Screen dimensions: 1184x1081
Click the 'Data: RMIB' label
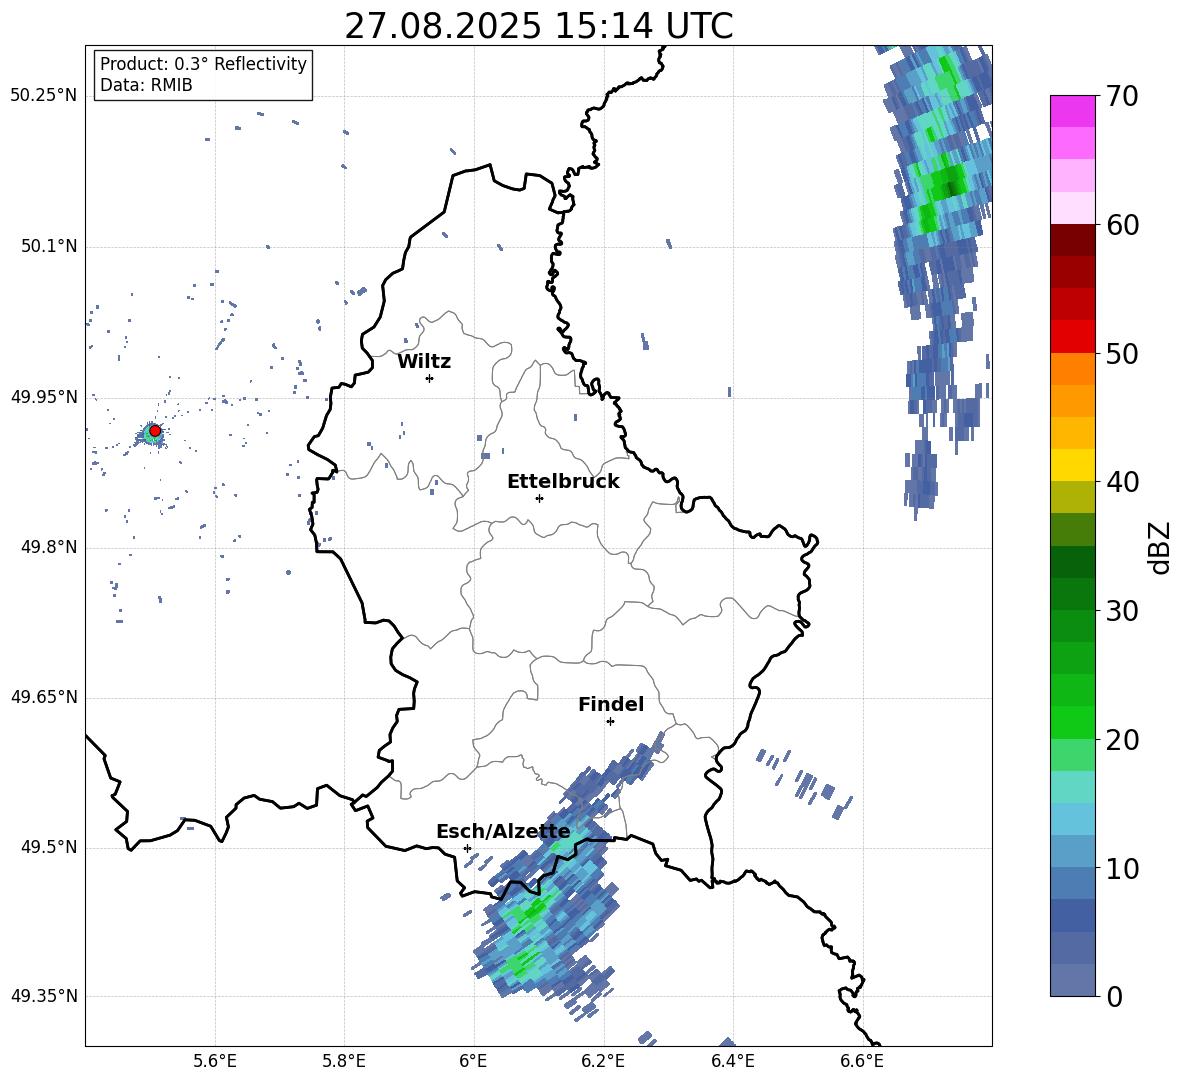(x=146, y=85)
